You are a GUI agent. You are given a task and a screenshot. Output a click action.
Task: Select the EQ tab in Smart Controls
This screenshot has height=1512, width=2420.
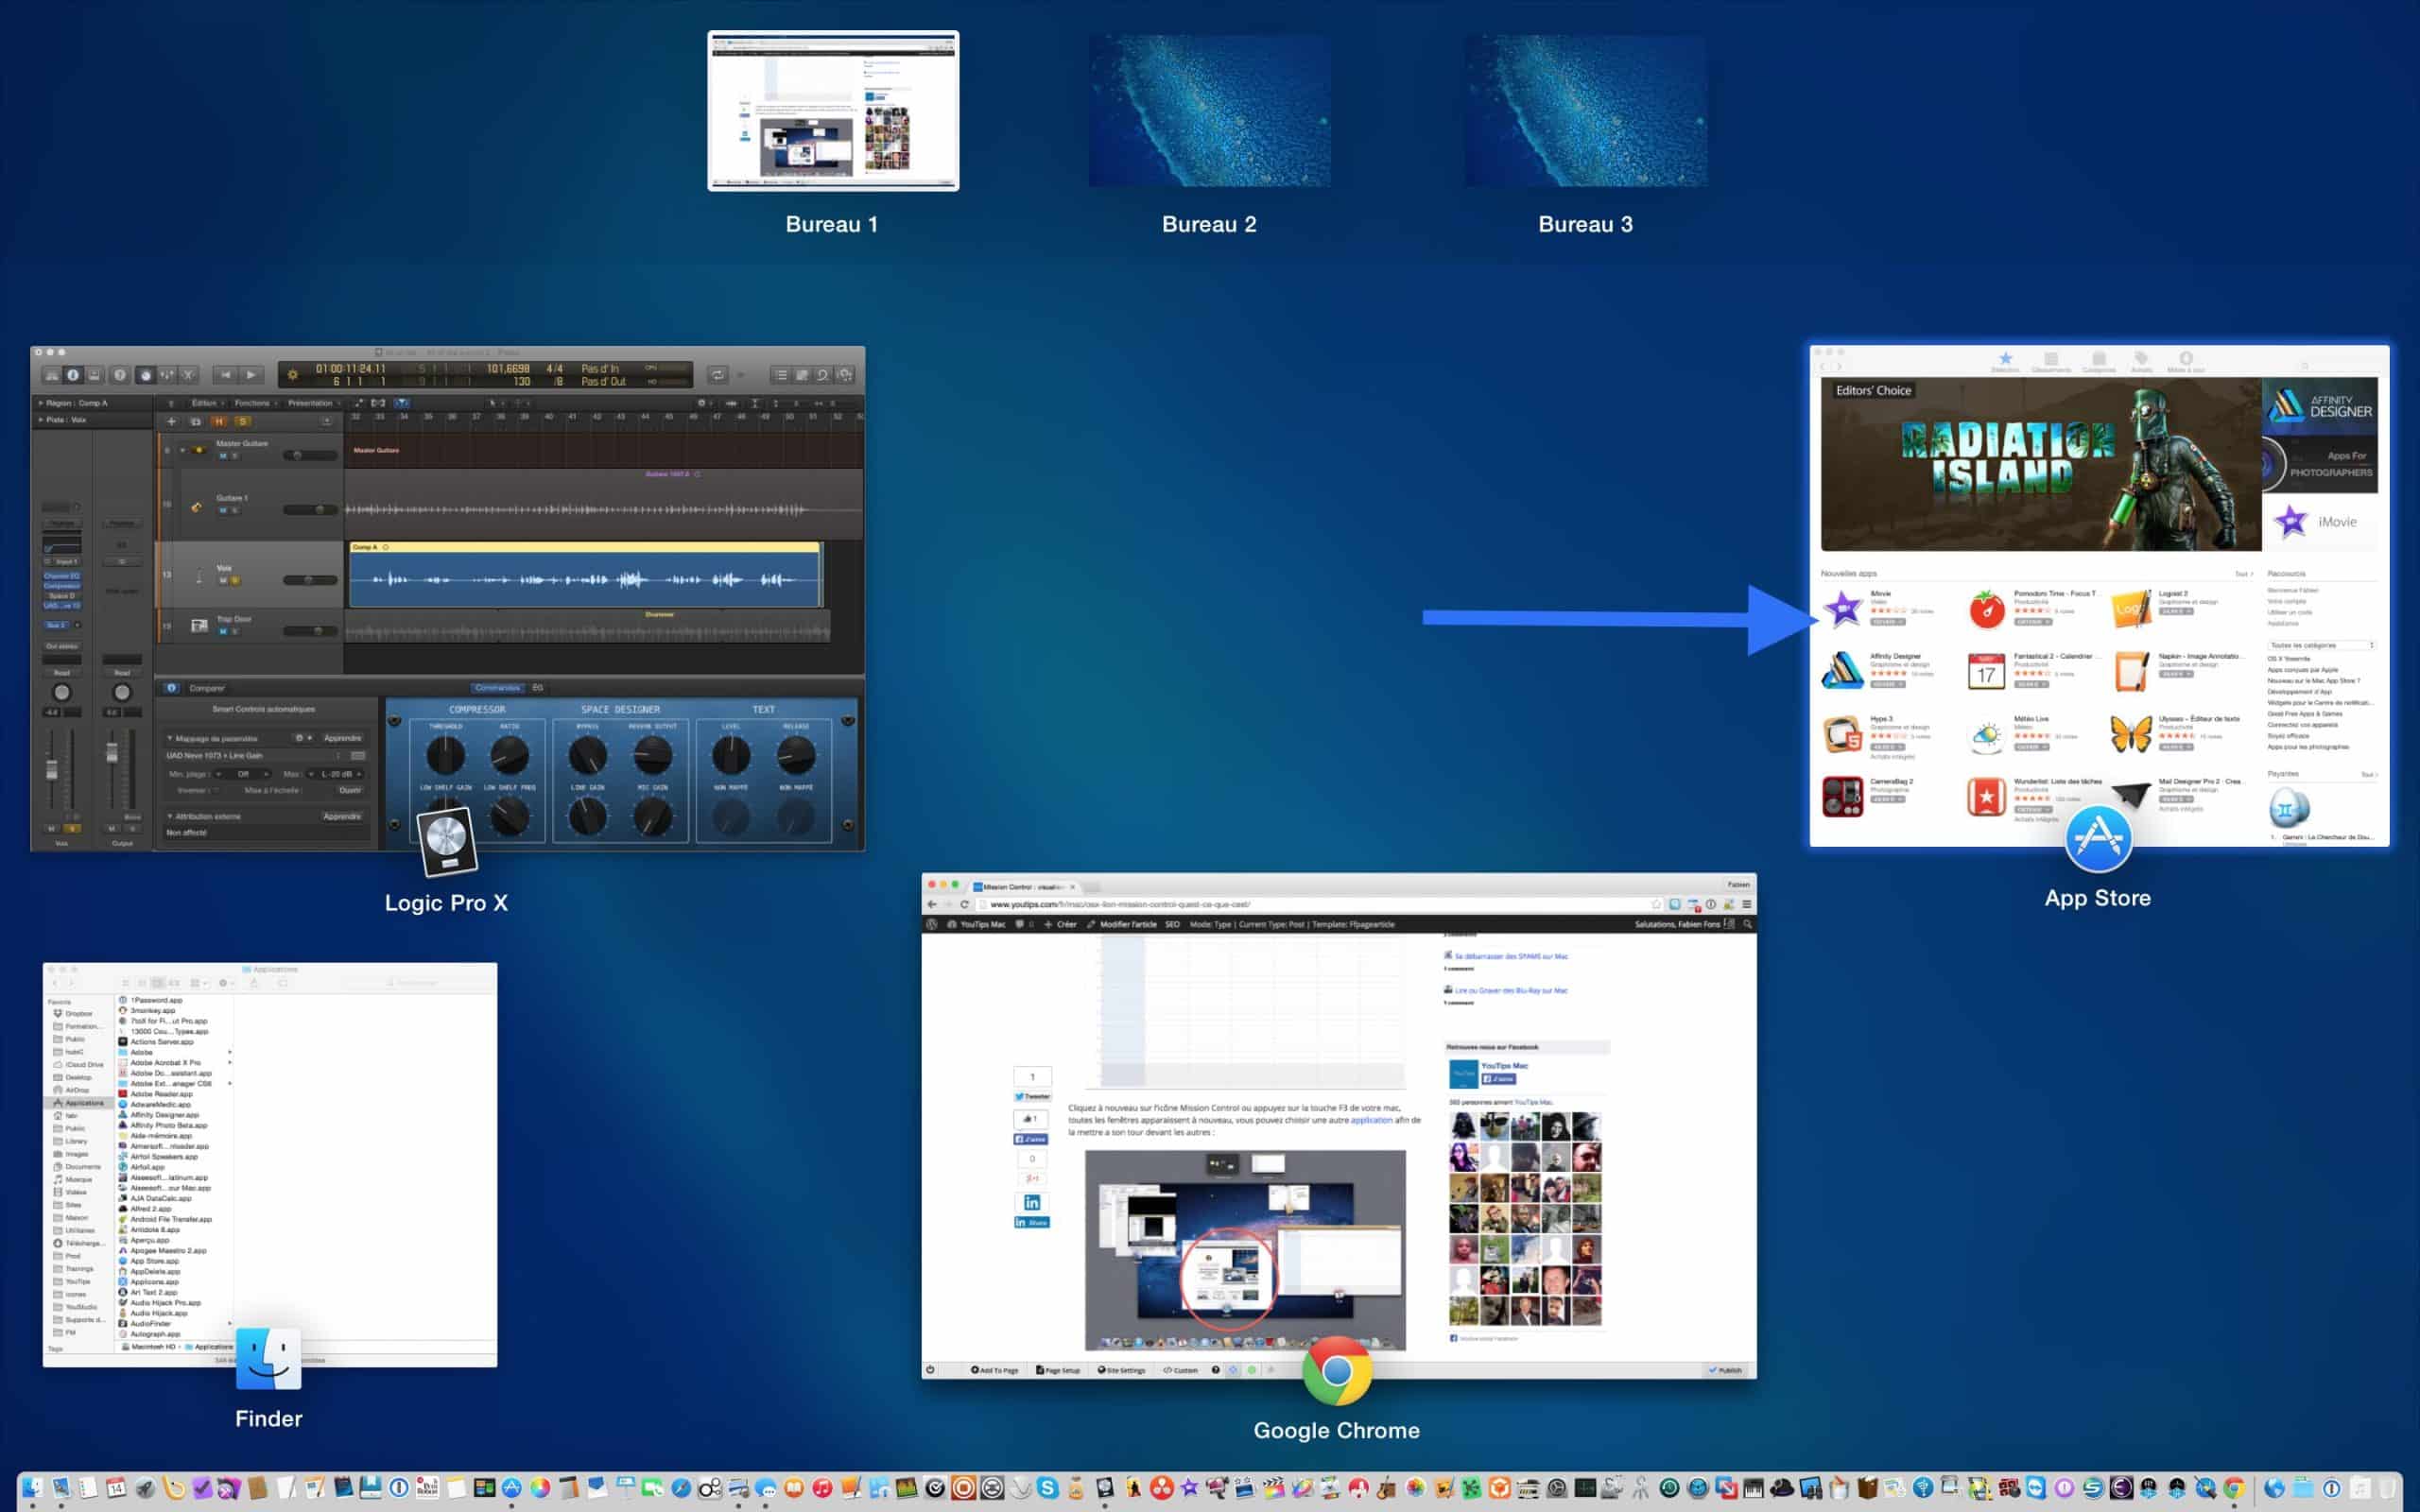[538, 688]
